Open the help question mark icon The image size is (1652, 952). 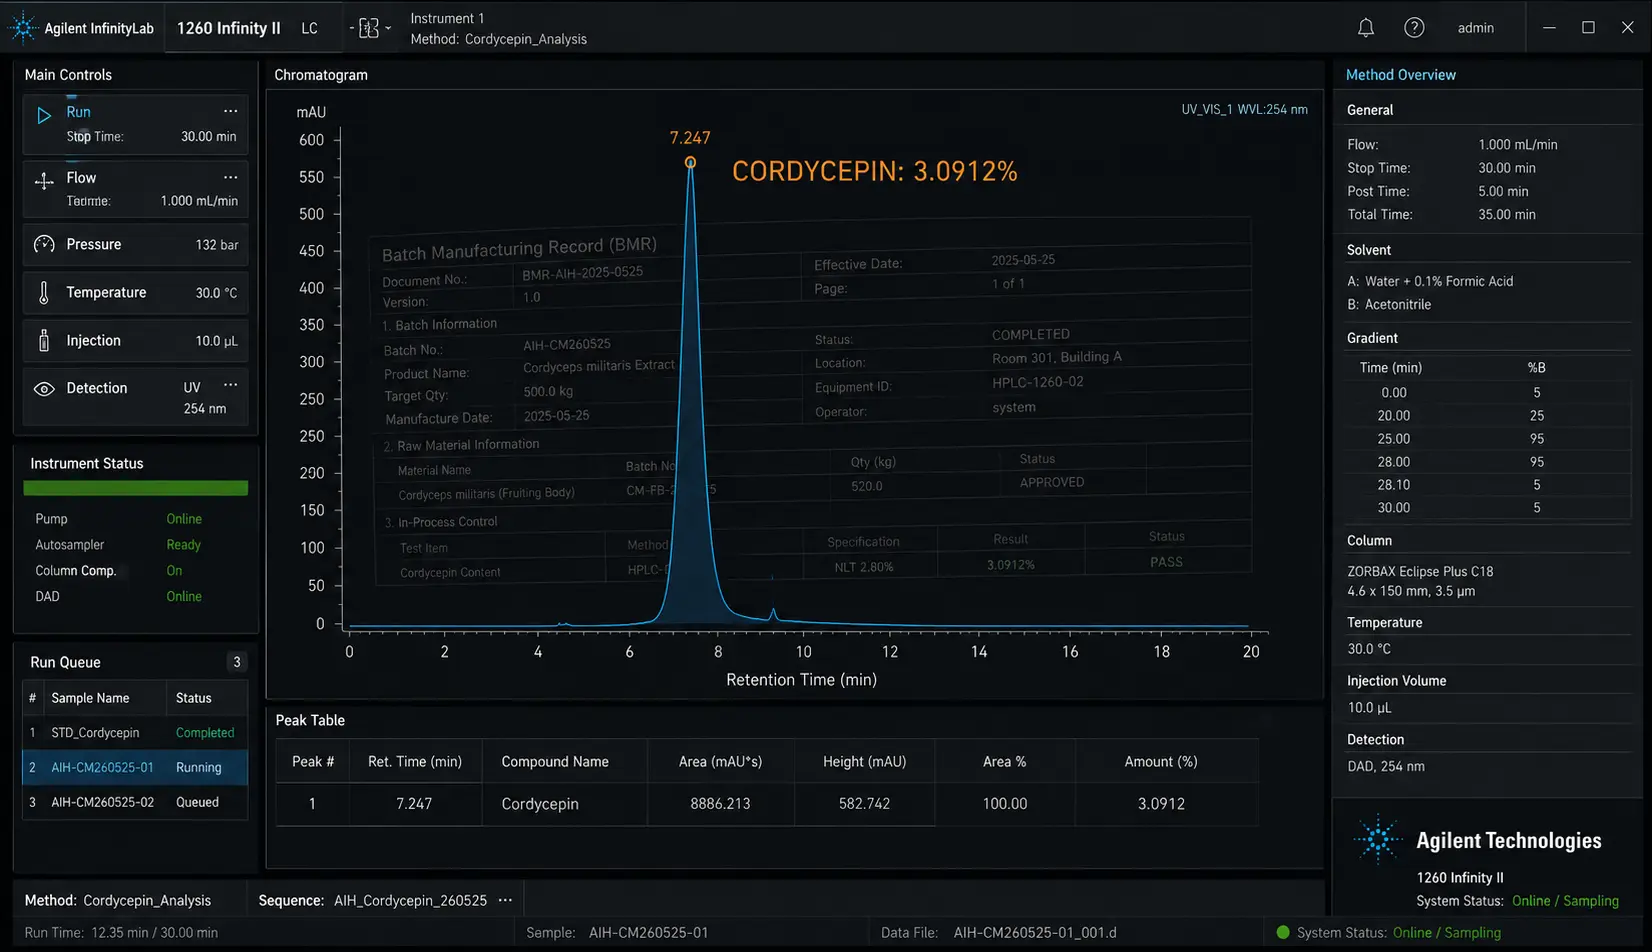click(1414, 28)
